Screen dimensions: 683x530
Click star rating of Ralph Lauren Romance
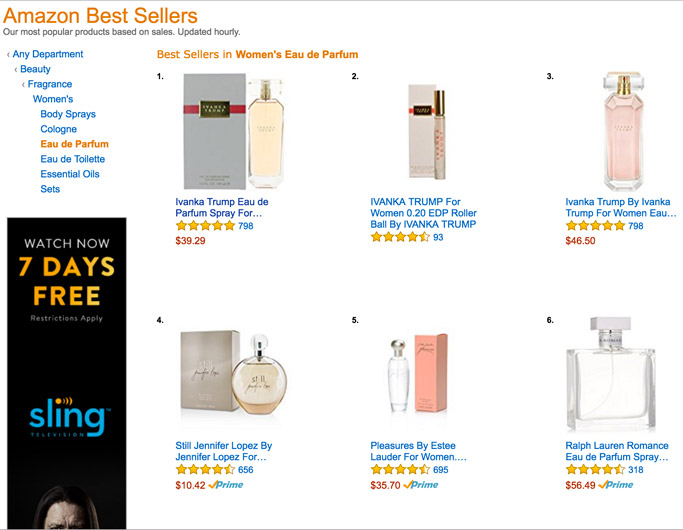point(595,470)
